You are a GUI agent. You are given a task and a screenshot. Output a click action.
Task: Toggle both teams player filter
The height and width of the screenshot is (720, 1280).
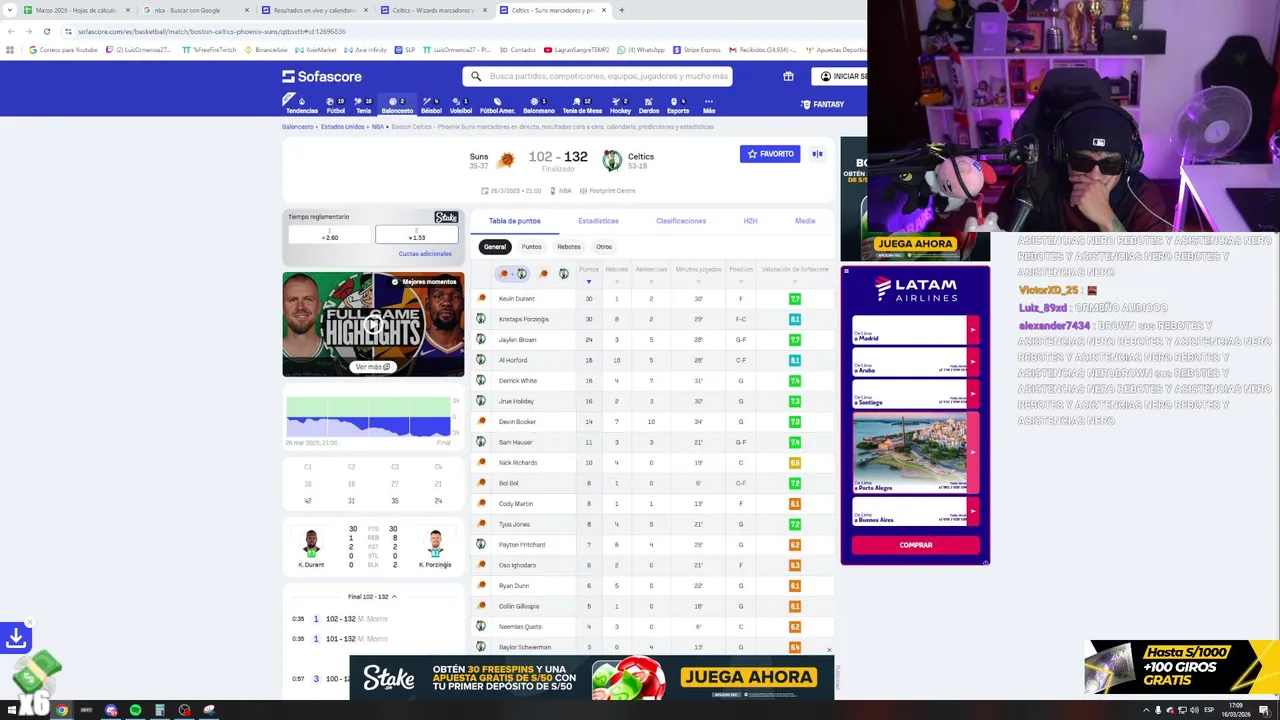[513, 273]
